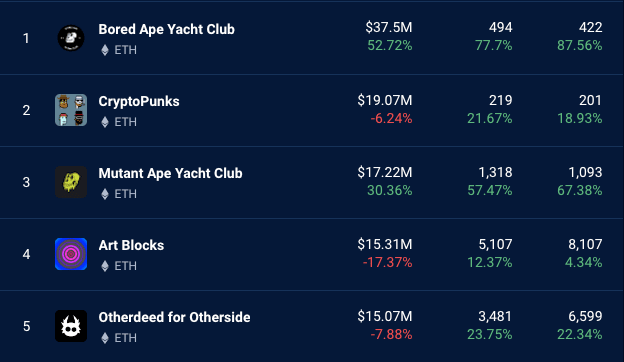
Task: Click the Ethereum icon under Otherdeed for Otherside
Action: (105, 338)
